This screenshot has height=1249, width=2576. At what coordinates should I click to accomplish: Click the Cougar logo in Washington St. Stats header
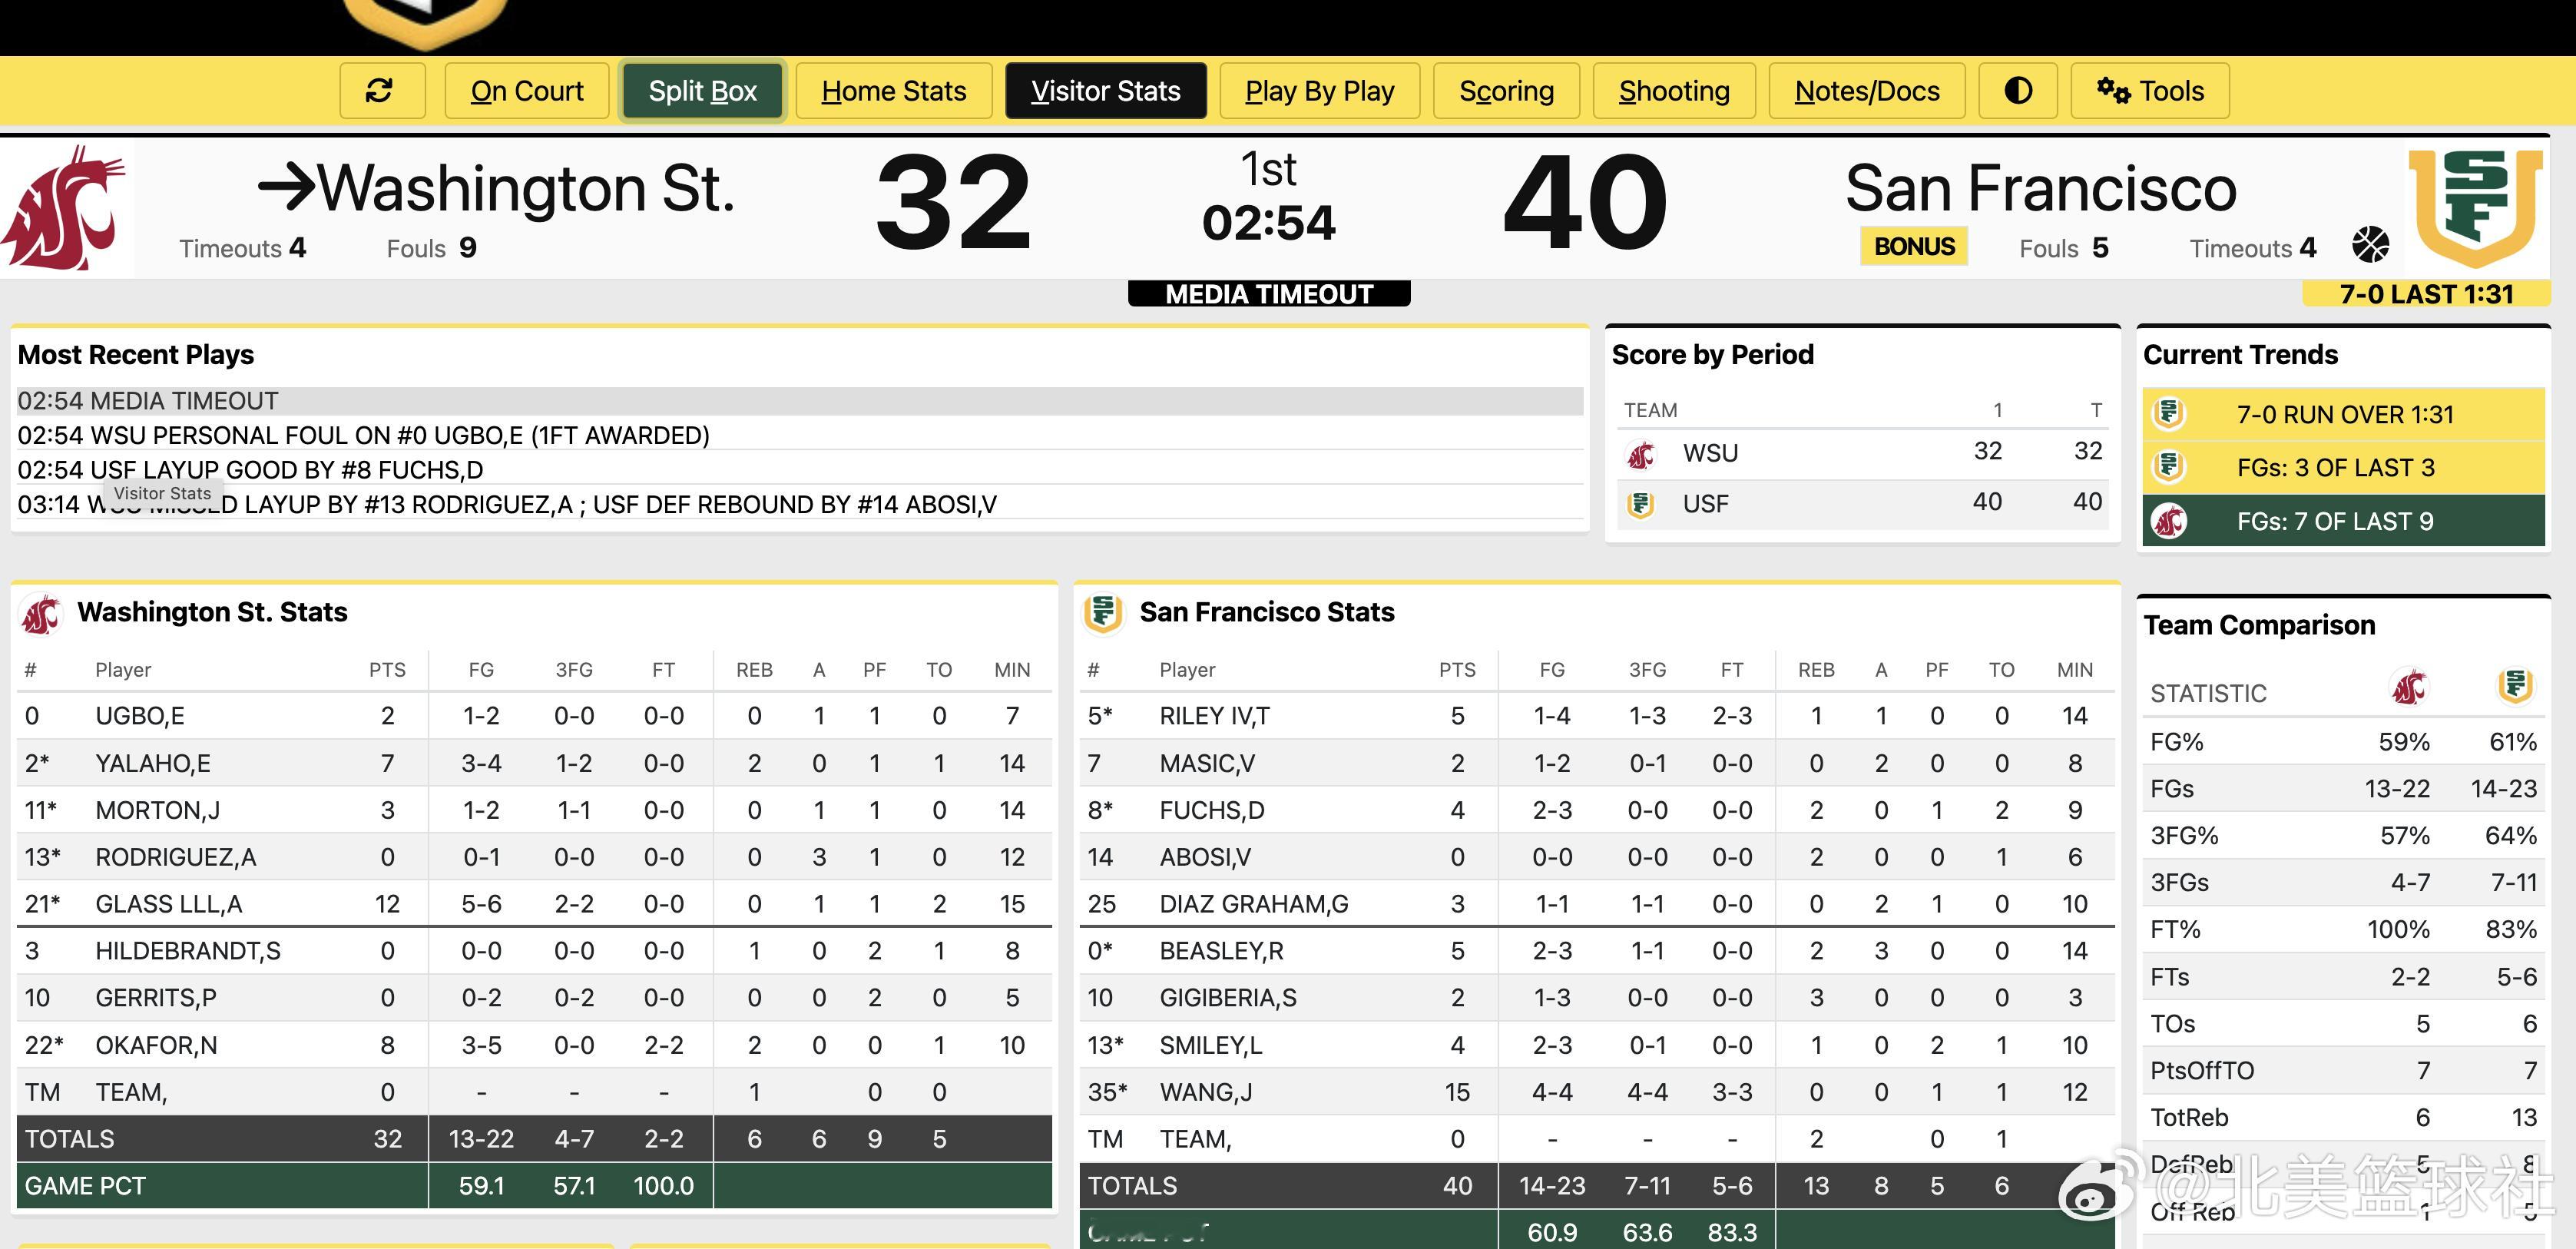click(41, 613)
